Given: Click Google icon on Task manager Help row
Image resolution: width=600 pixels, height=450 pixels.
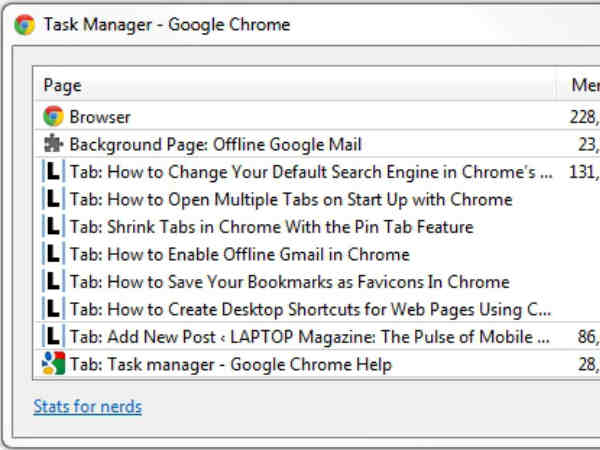Looking at the screenshot, I should click(x=53, y=364).
